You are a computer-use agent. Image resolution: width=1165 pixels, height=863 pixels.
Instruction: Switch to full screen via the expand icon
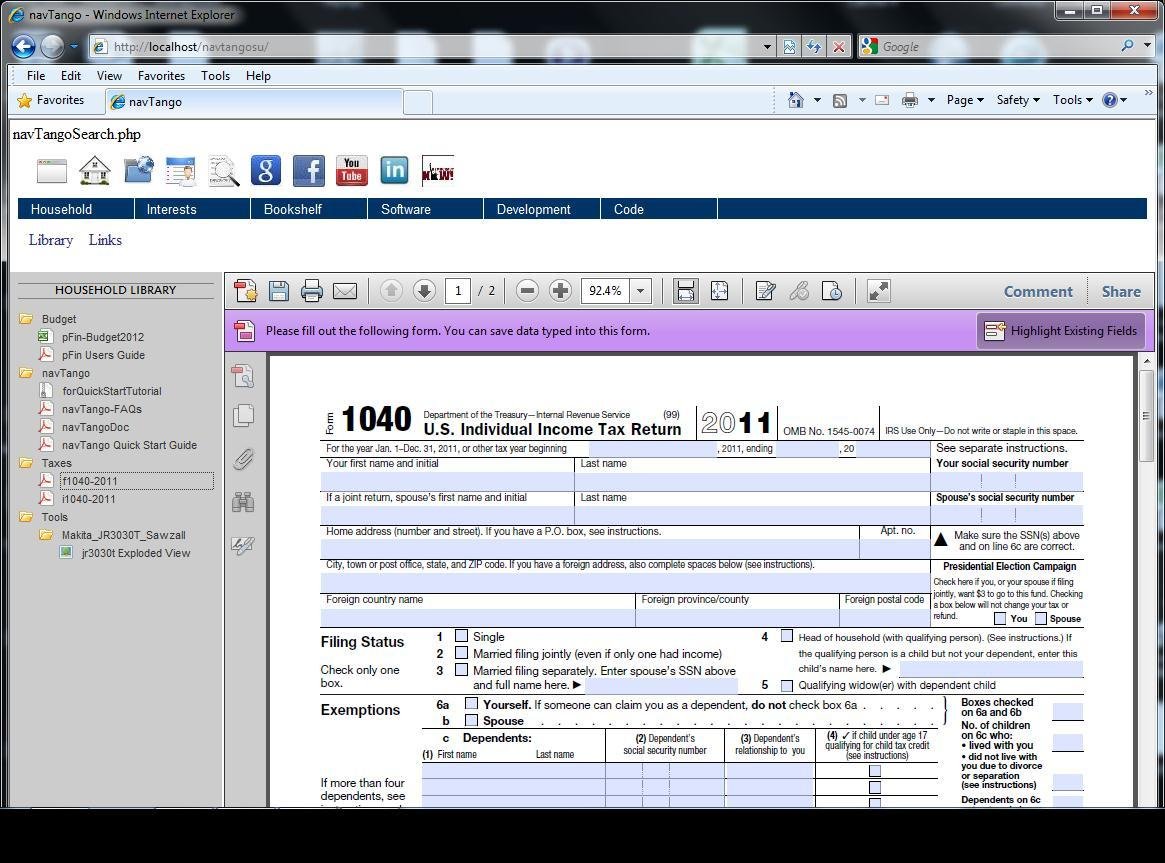pyautogui.click(x=878, y=291)
